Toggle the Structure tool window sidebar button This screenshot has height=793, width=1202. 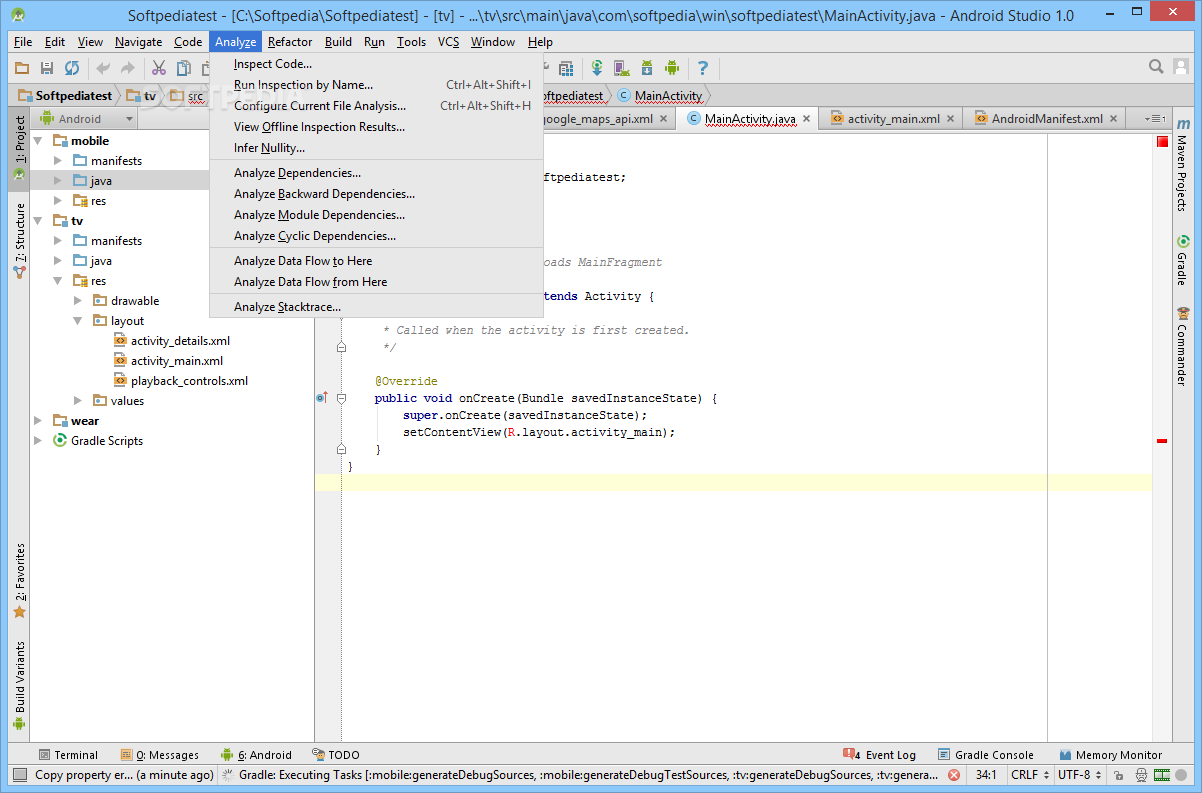[x=19, y=240]
